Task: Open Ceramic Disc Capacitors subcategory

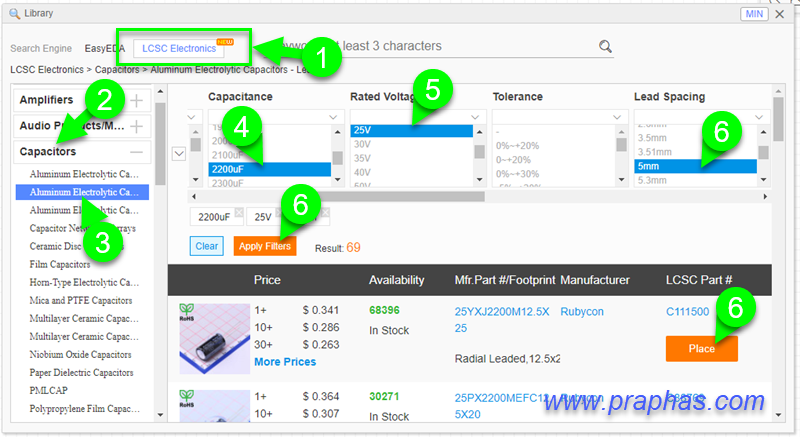Action: click(x=76, y=246)
